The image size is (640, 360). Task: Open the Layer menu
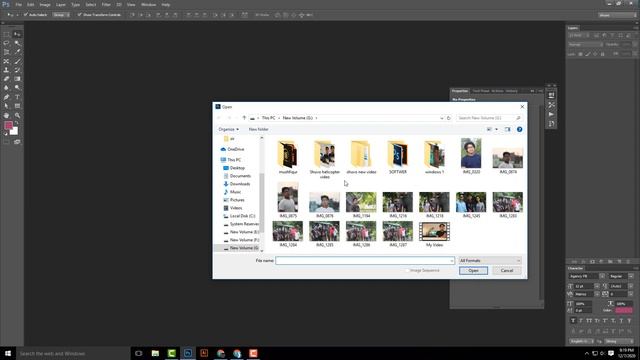point(60,4)
